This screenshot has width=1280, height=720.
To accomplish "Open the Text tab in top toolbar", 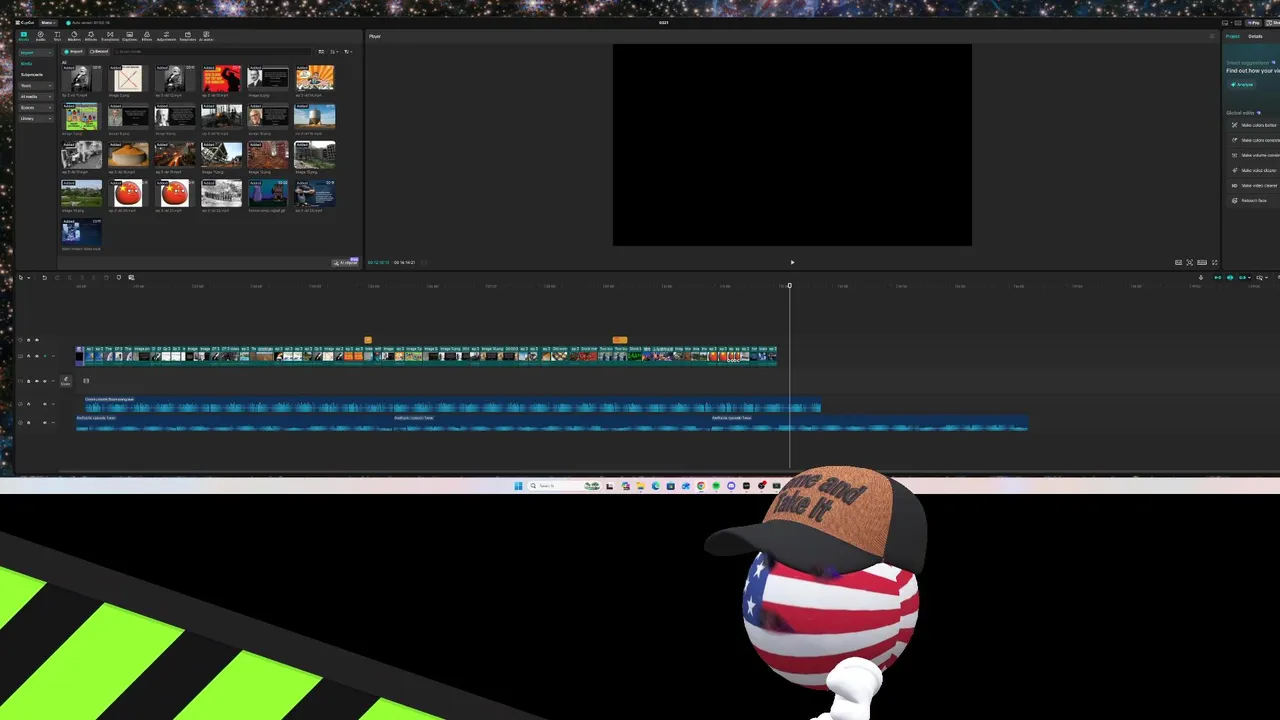I will click(57, 36).
